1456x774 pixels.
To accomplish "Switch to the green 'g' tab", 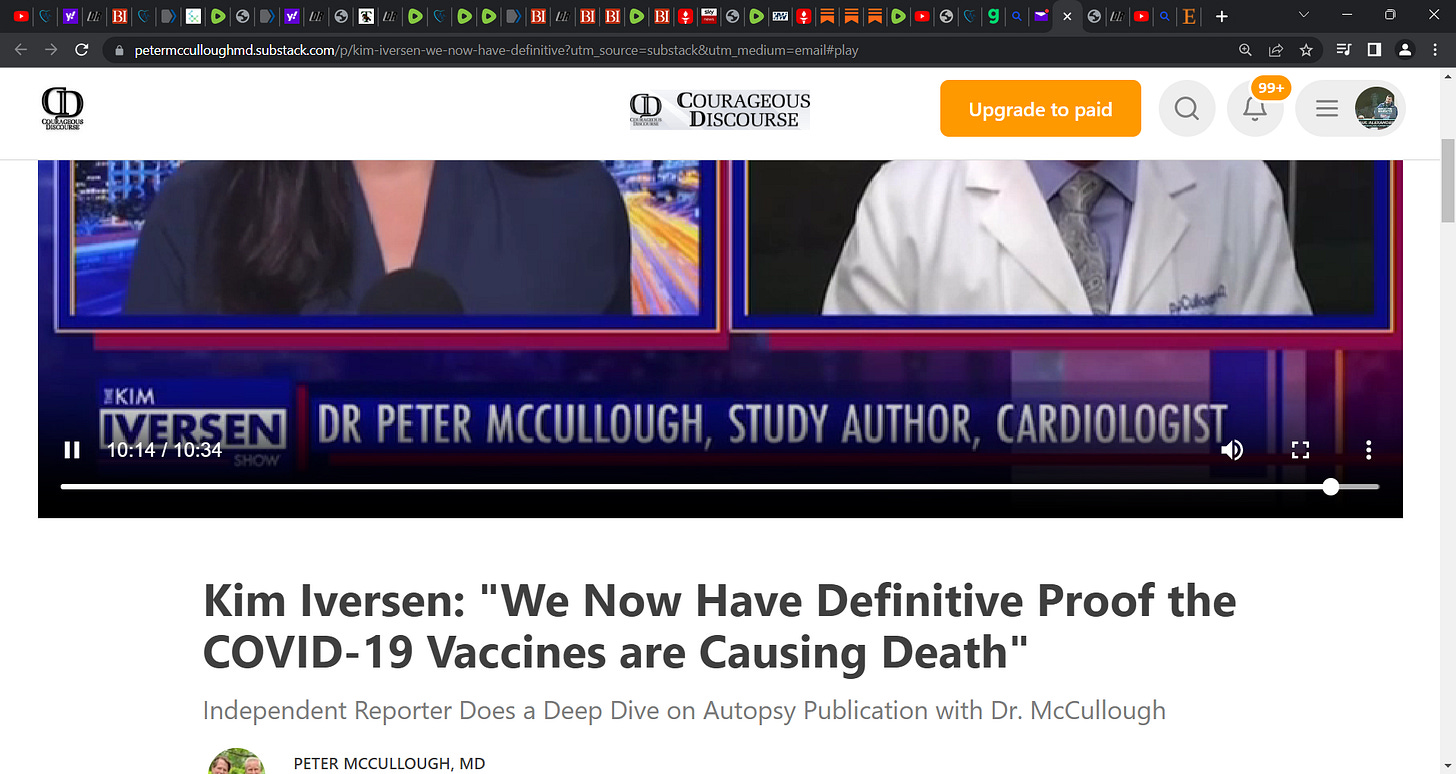I will [x=993, y=16].
